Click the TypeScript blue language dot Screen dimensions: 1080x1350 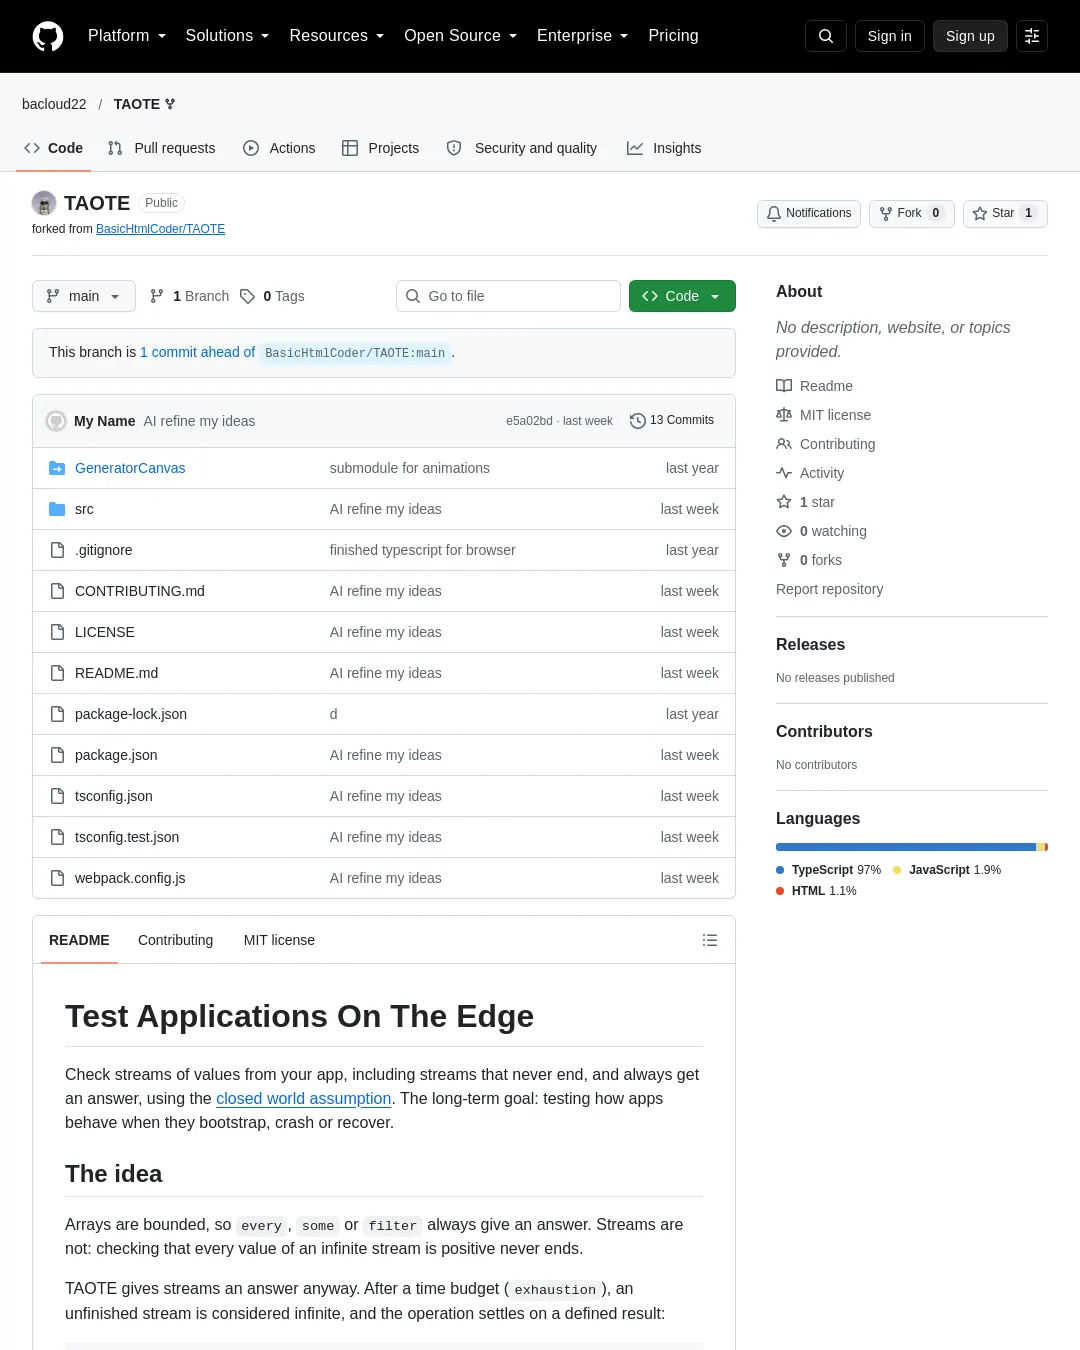point(780,870)
